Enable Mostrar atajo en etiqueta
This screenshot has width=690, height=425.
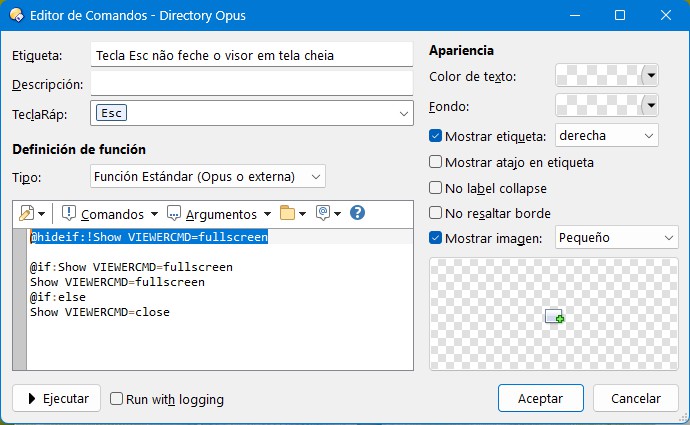point(435,162)
